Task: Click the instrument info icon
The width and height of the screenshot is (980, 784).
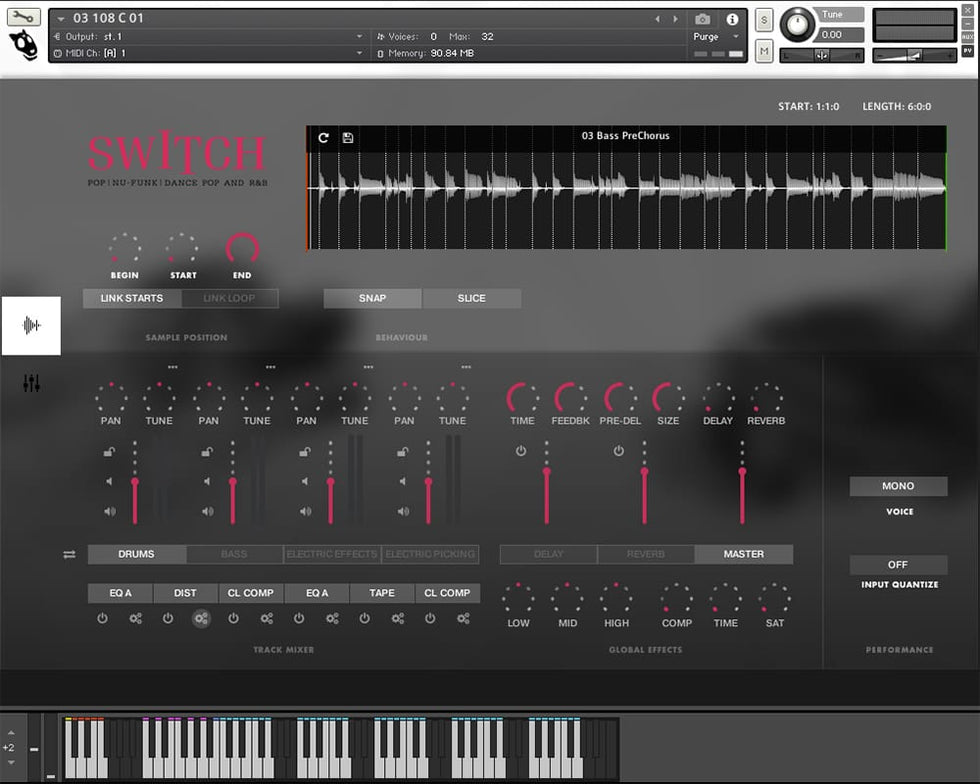Action: point(732,19)
